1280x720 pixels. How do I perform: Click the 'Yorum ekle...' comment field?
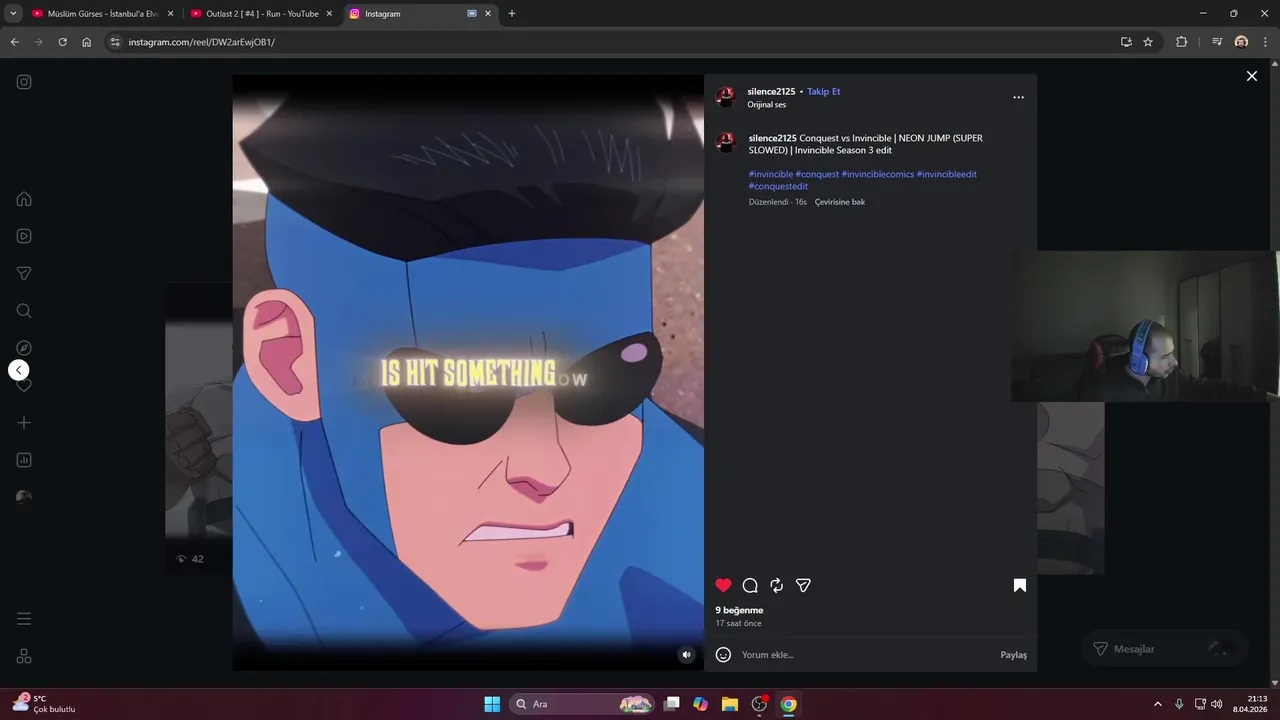(865, 655)
